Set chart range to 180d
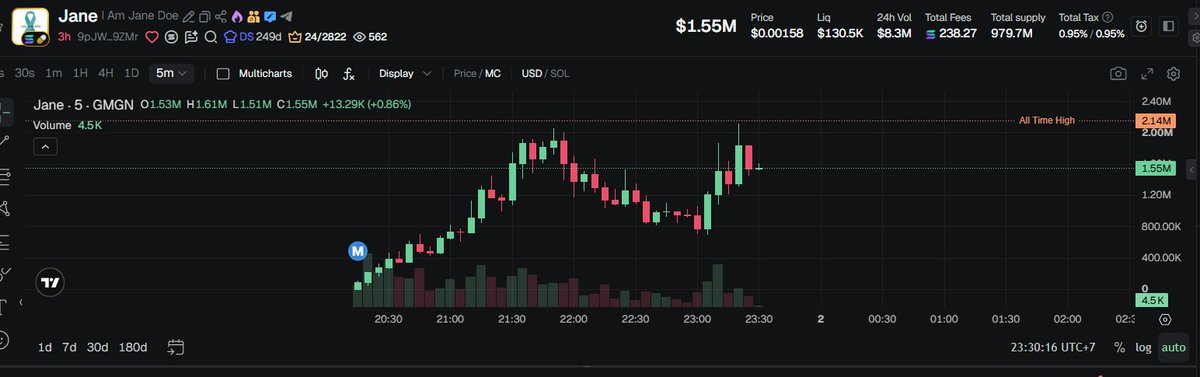This screenshot has width=1200, height=377. (132, 347)
